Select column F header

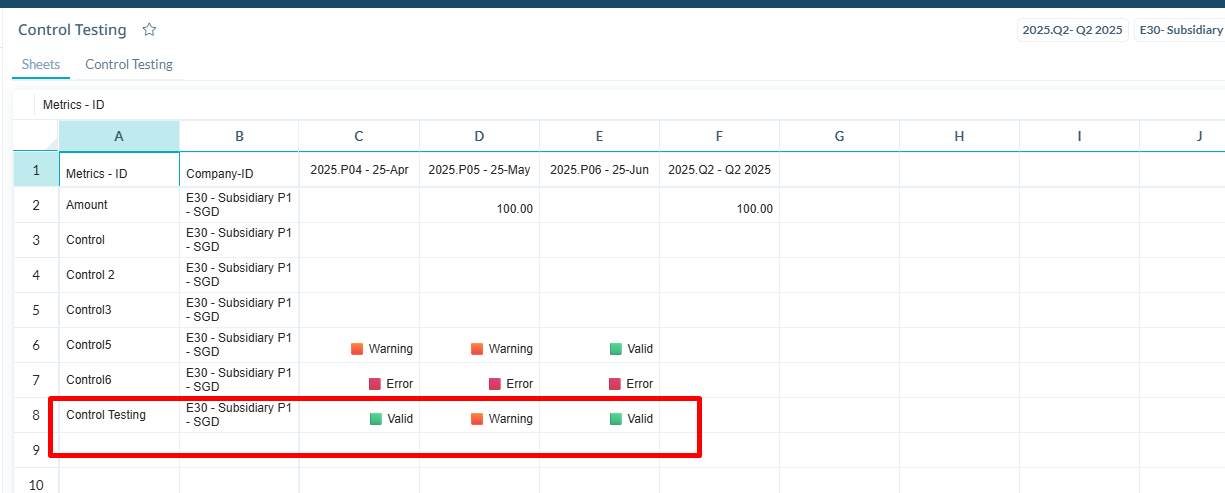tap(719, 136)
